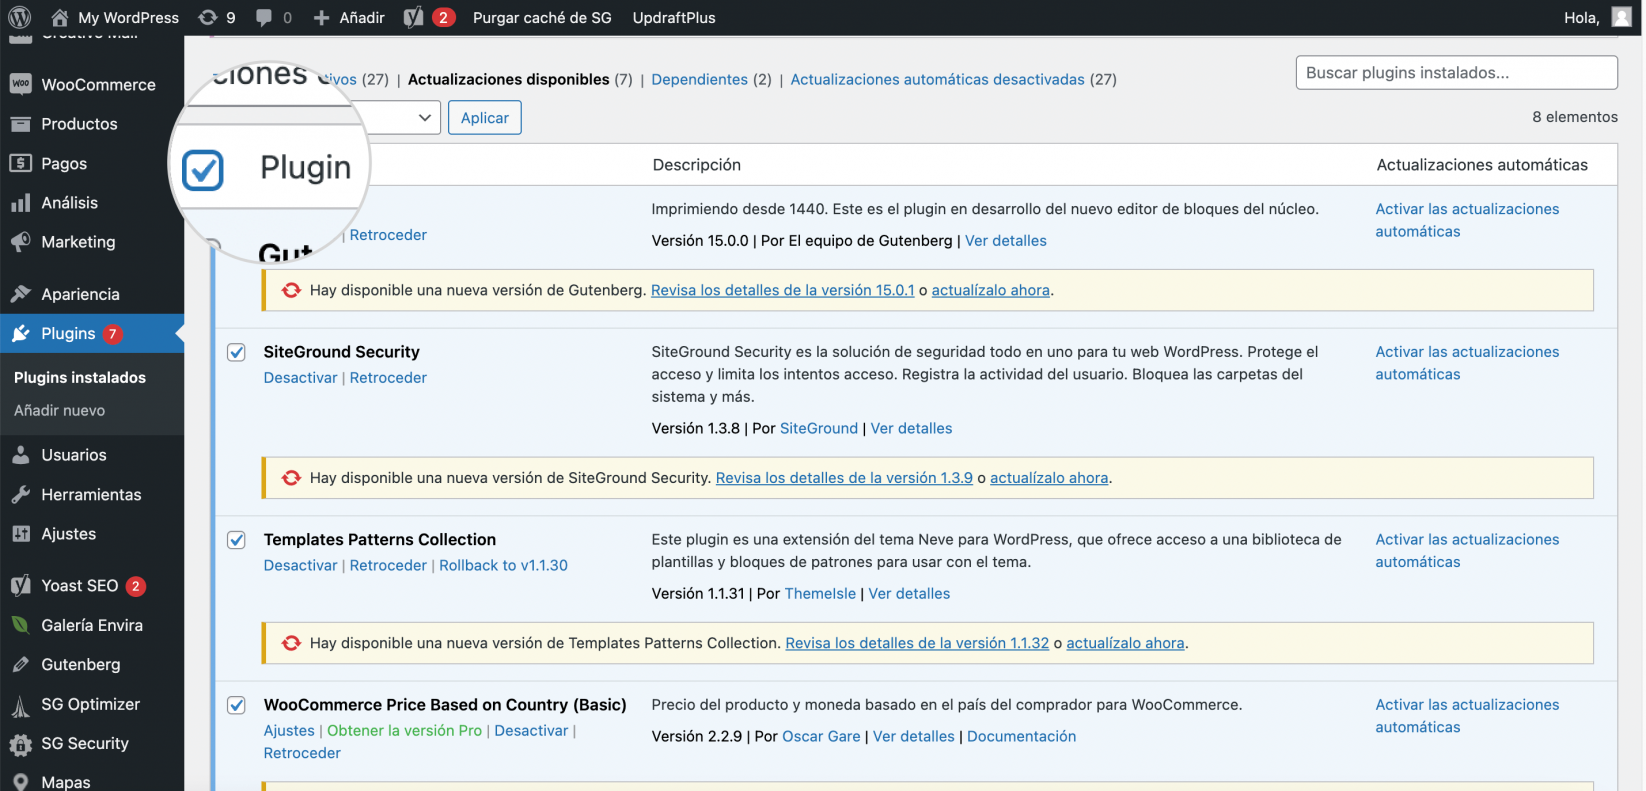The width and height of the screenshot is (1646, 791).
Task: Desactivar the SiteGround Security plugin
Action: pyautogui.click(x=300, y=378)
